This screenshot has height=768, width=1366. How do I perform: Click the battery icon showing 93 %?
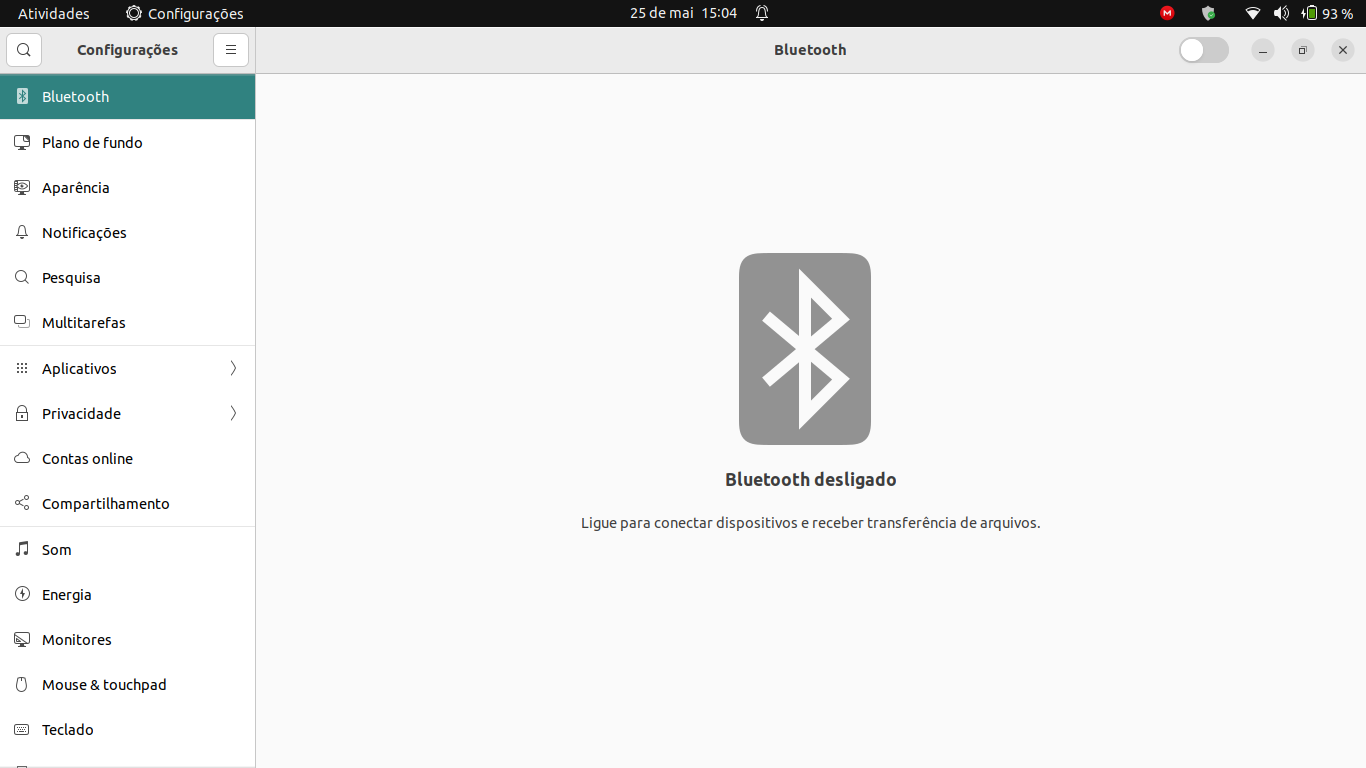click(1309, 13)
